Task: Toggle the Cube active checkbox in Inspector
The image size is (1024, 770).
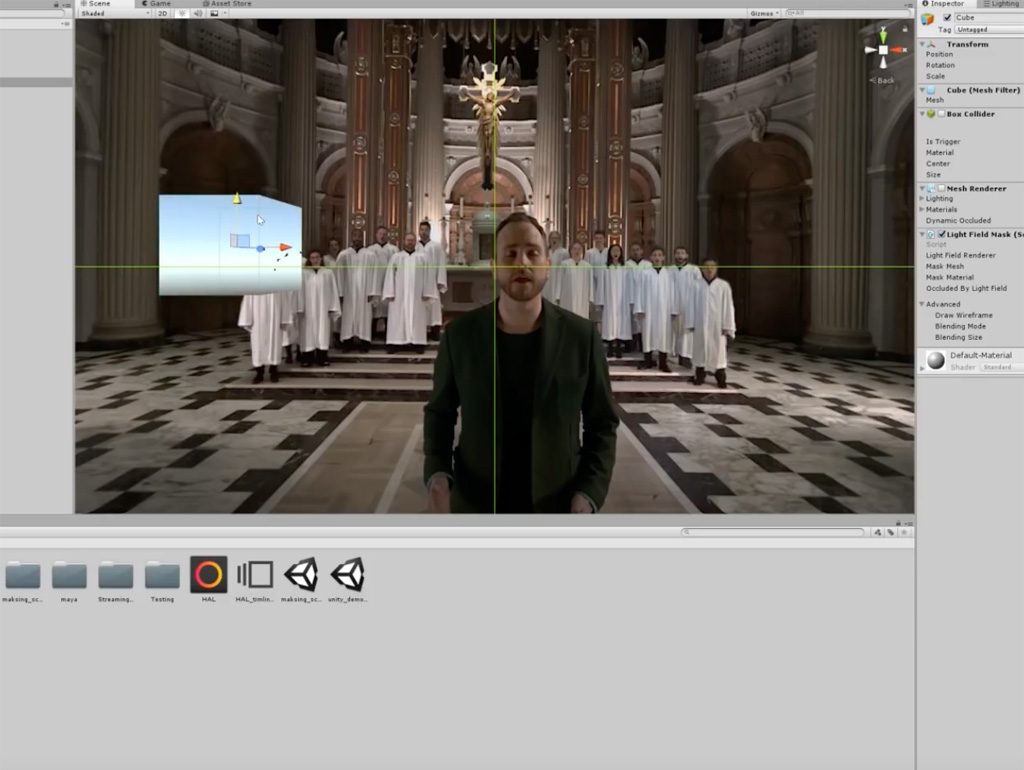Action: click(x=947, y=18)
